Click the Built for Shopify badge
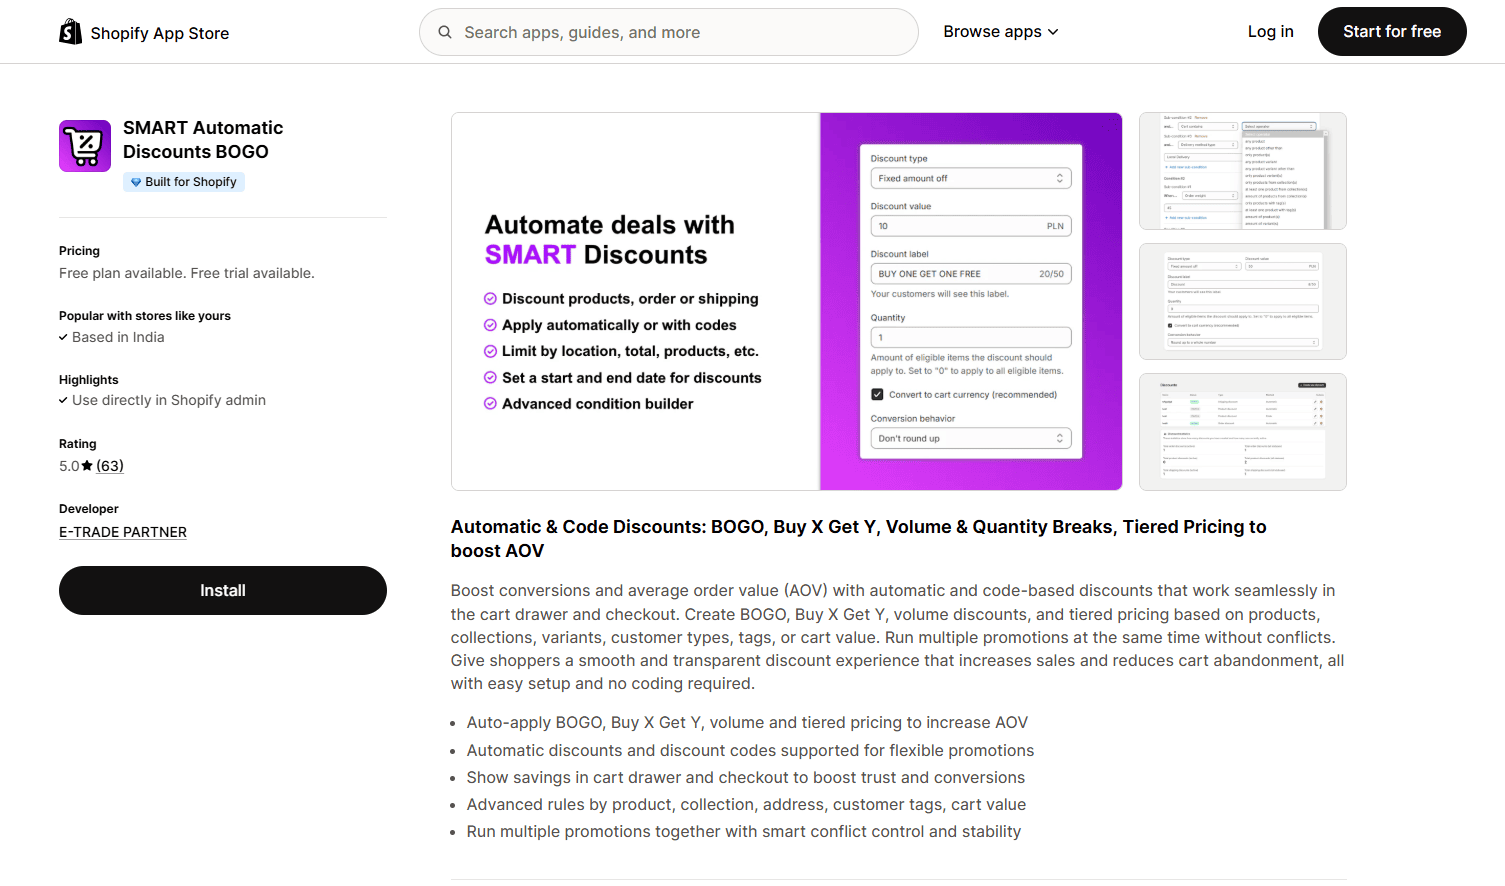Image resolution: width=1505 pixels, height=886 pixels. 184,182
